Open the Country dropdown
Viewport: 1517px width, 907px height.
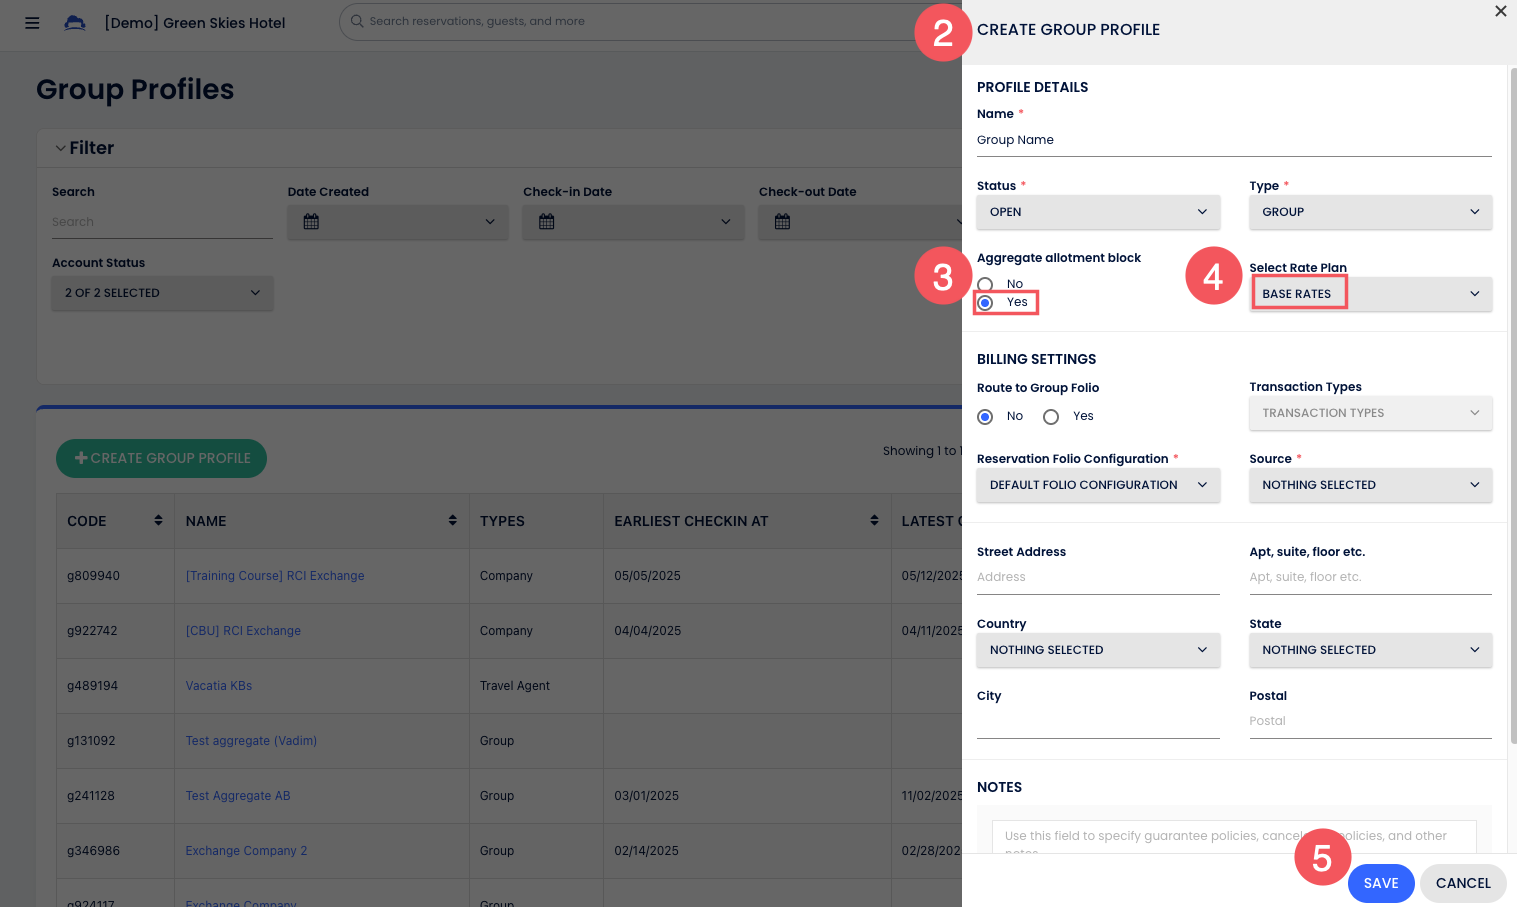pos(1098,650)
